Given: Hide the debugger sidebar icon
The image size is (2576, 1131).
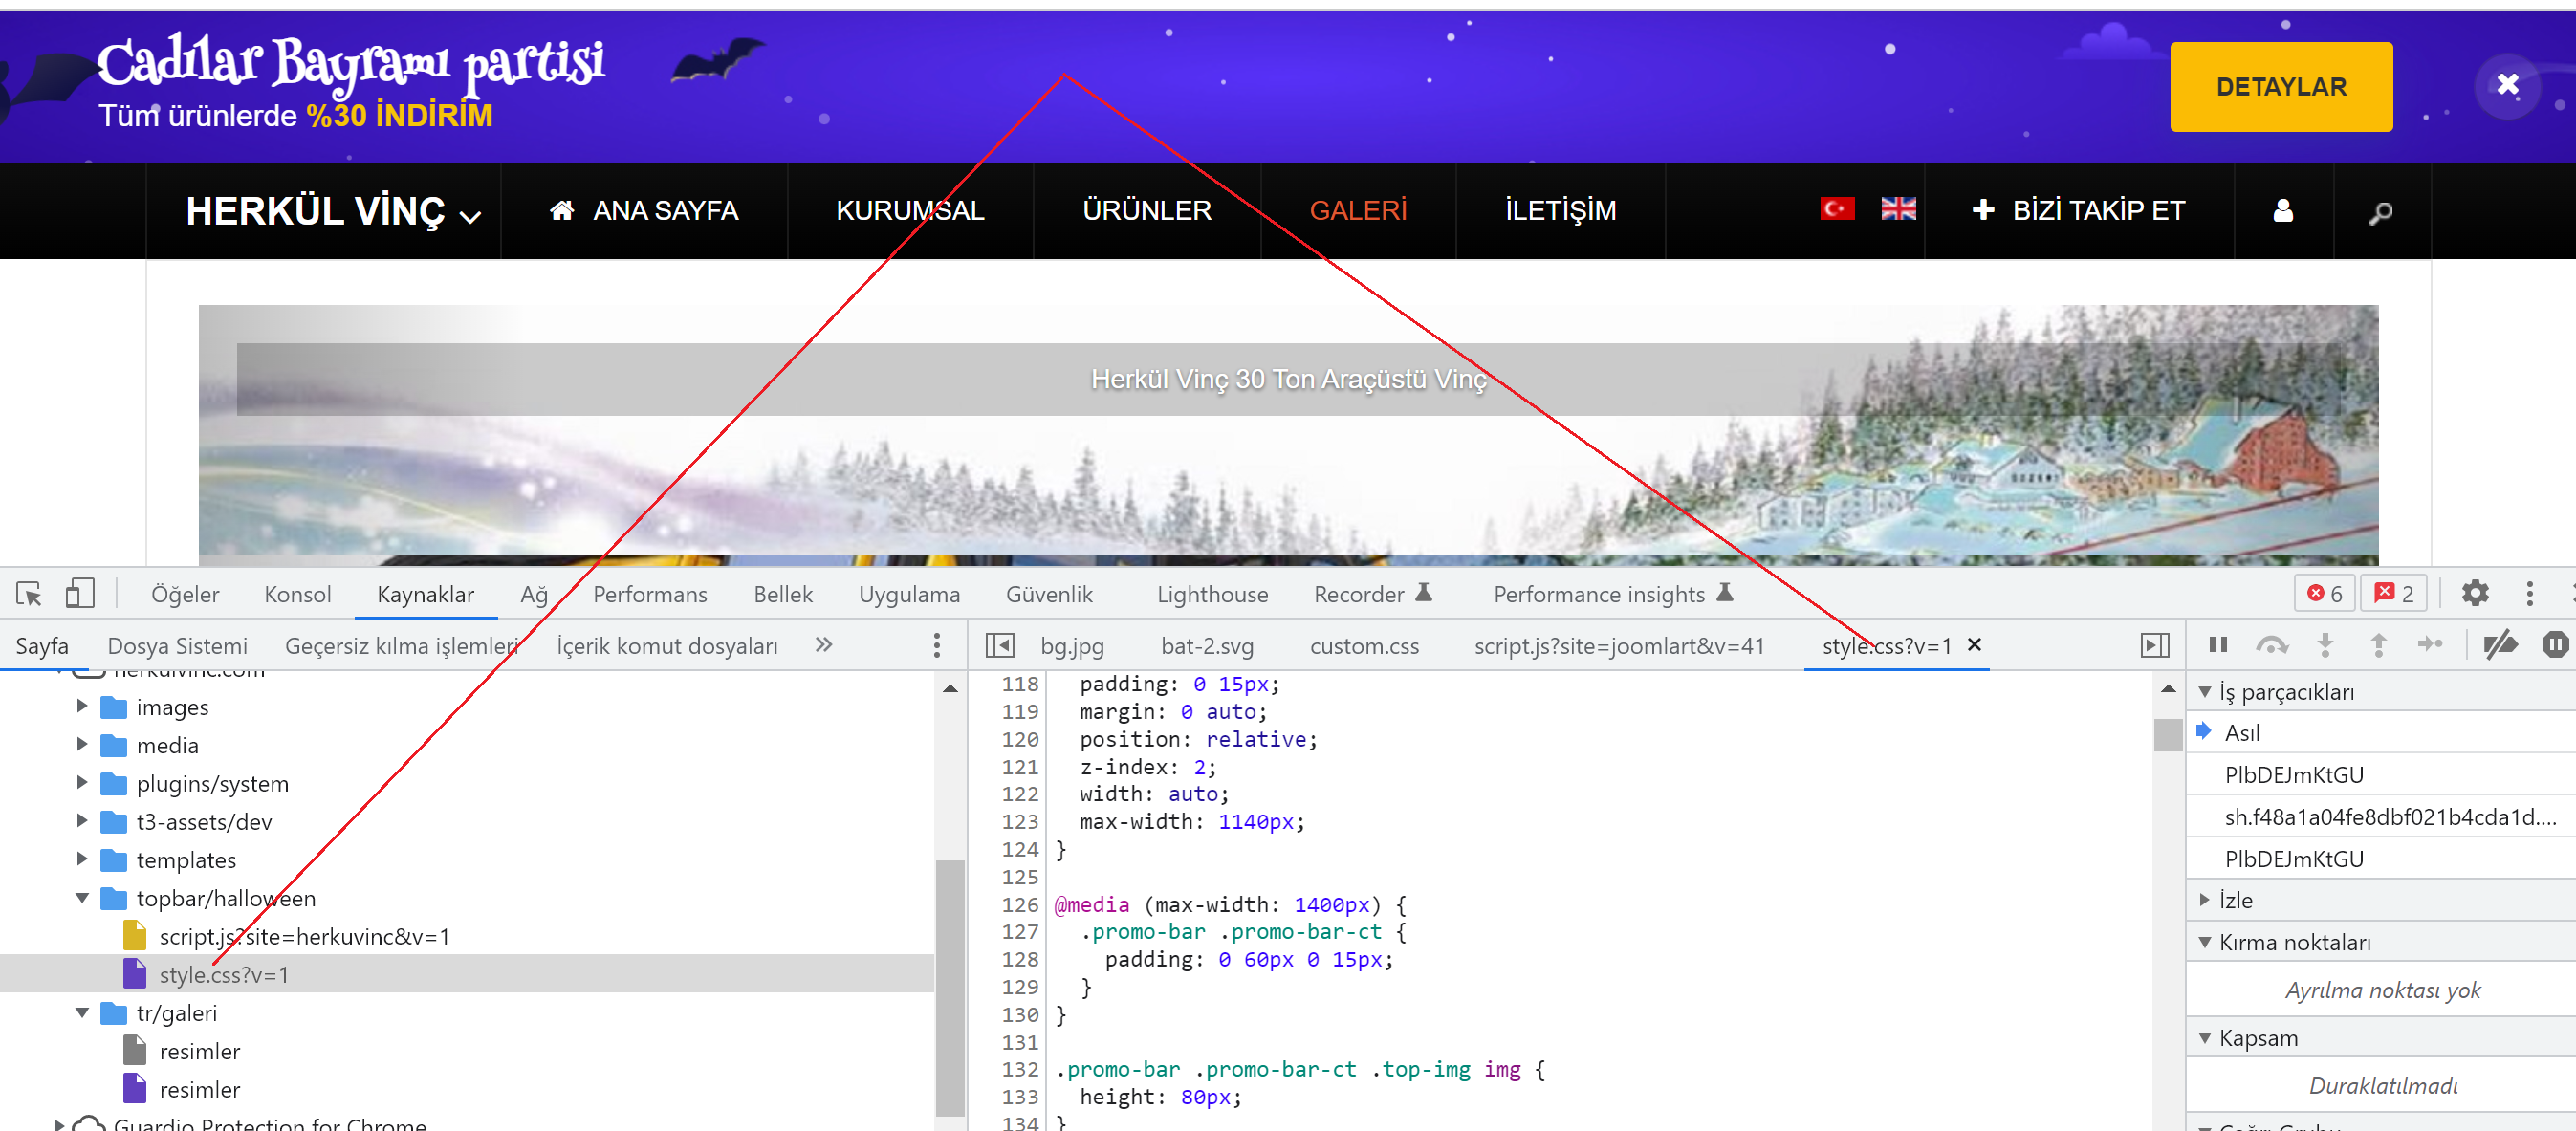Looking at the screenshot, I should [2154, 645].
